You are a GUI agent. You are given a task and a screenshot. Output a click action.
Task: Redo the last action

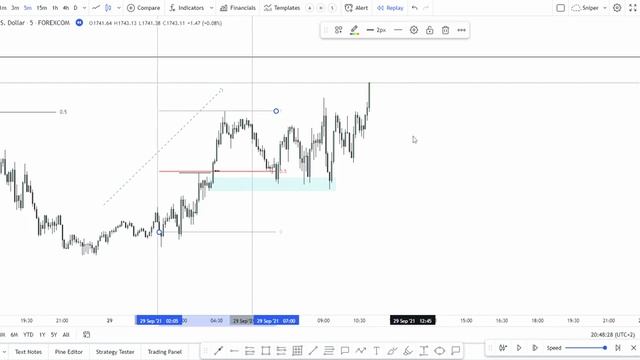pyautogui.click(x=426, y=8)
